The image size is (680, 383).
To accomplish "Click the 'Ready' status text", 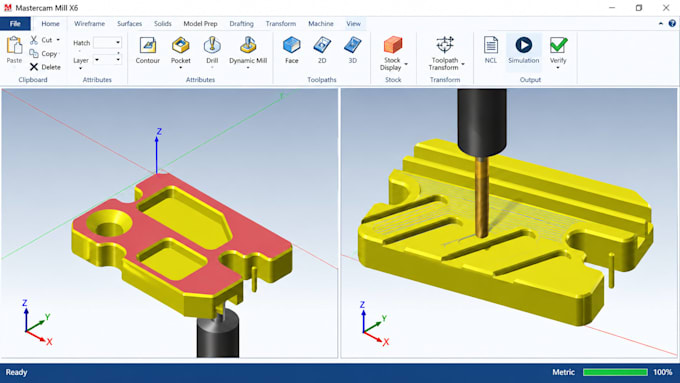I will (x=16, y=372).
